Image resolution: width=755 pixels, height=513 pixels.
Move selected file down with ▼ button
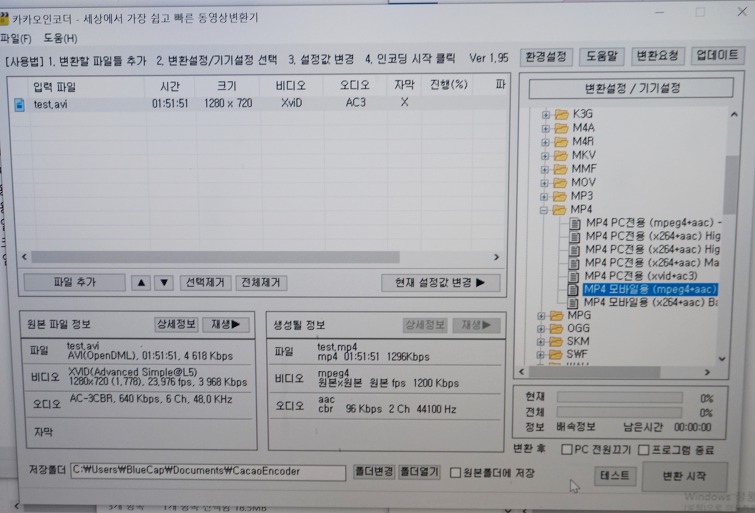point(164,283)
